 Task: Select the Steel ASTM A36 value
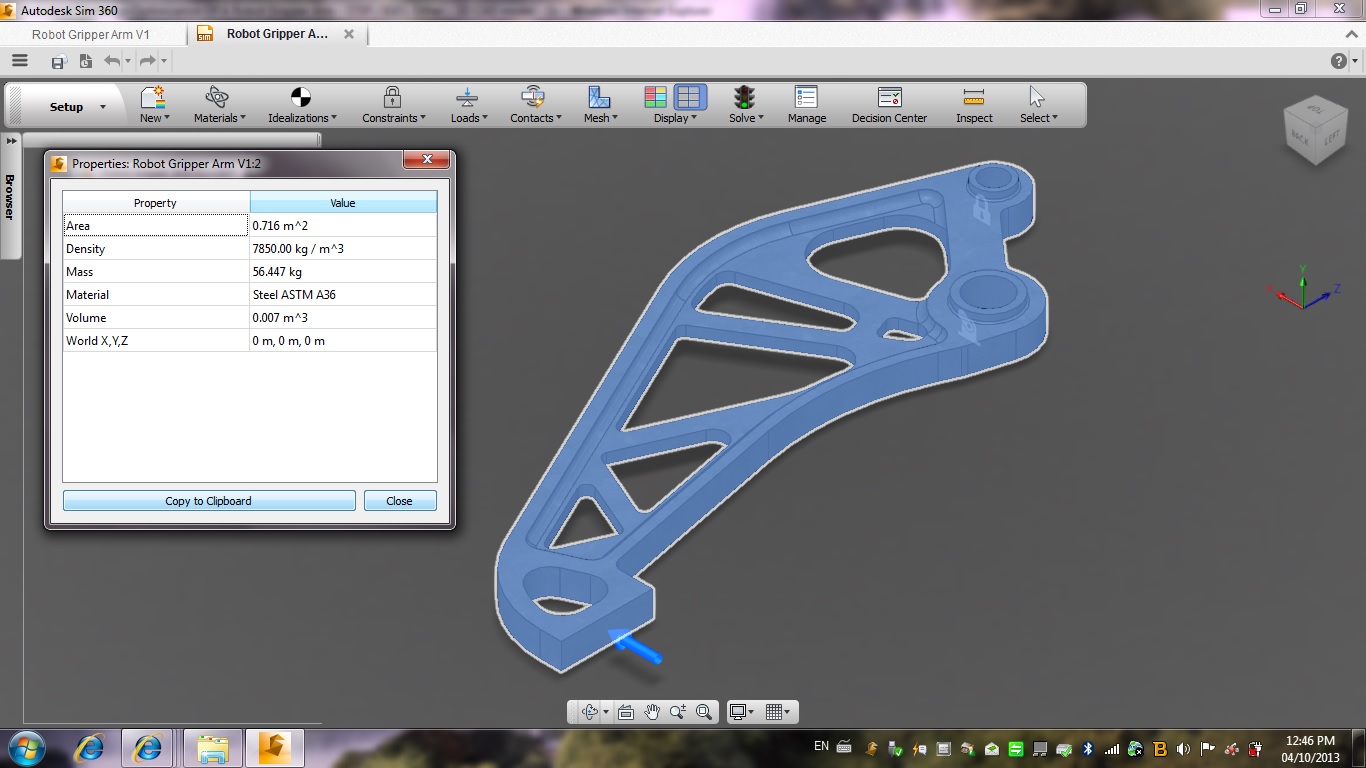pyautogui.click(x=343, y=295)
